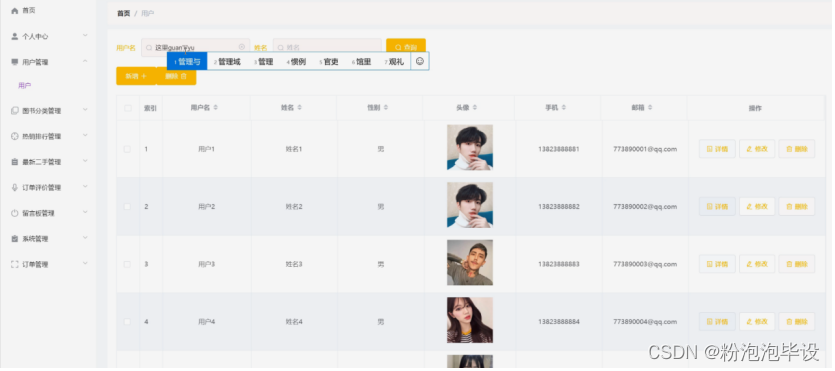This screenshot has height=371, width=835.
Task: Click the monitor icon beside 用户管理
Action: (x=15, y=62)
